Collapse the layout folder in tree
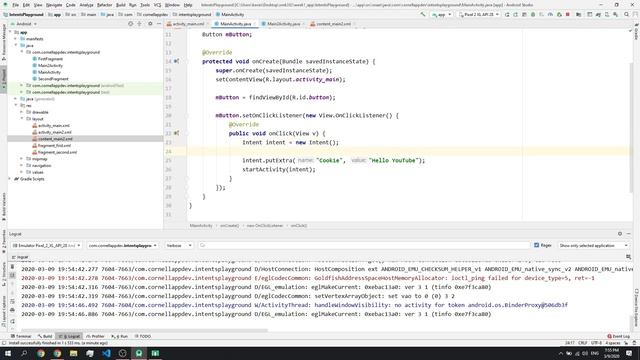Viewport: 640px width, 360px height. (22, 119)
